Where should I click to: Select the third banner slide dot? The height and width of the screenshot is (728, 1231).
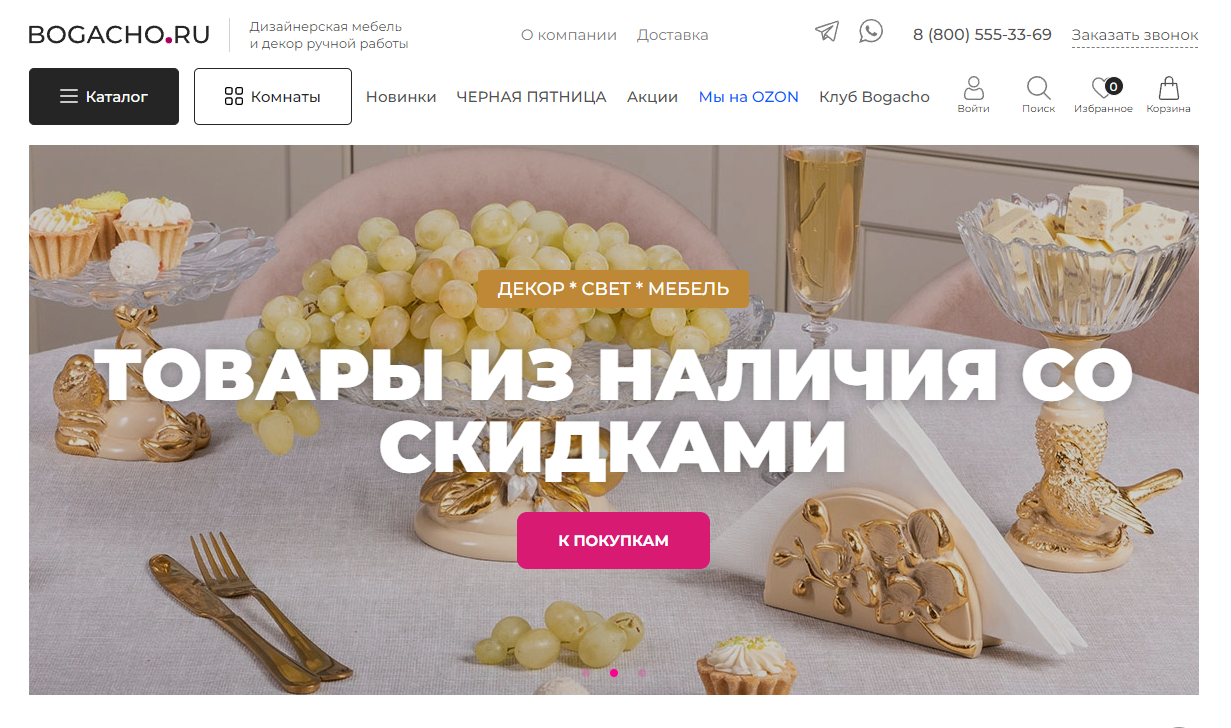642,673
